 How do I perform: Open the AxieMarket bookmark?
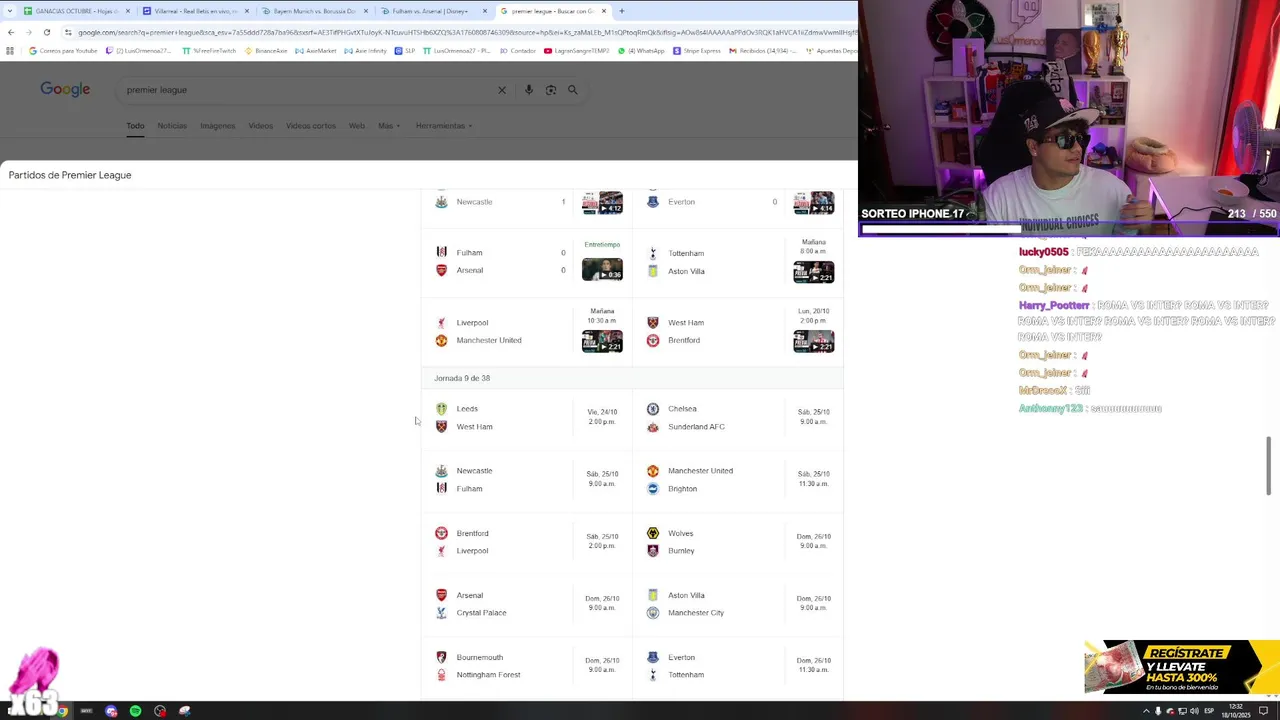pos(316,51)
